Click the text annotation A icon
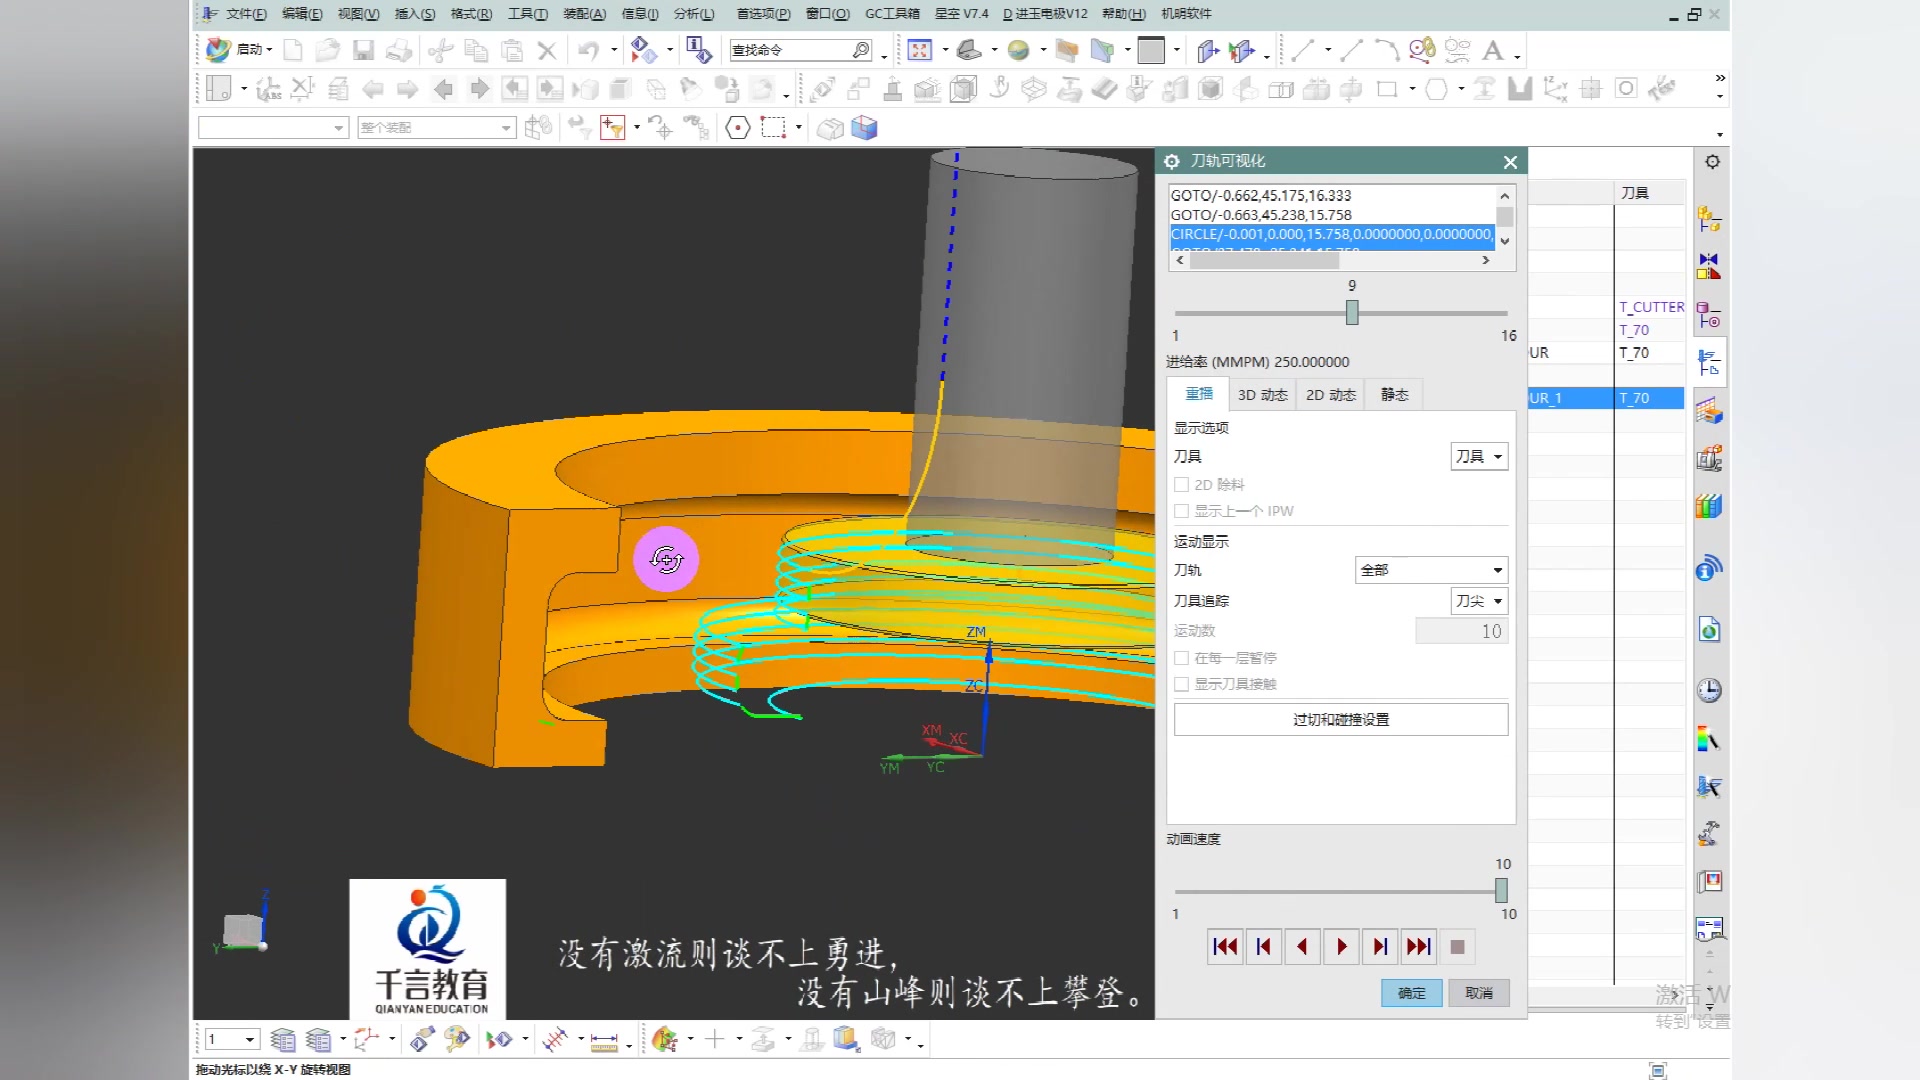The height and width of the screenshot is (1080, 1920). click(1493, 50)
